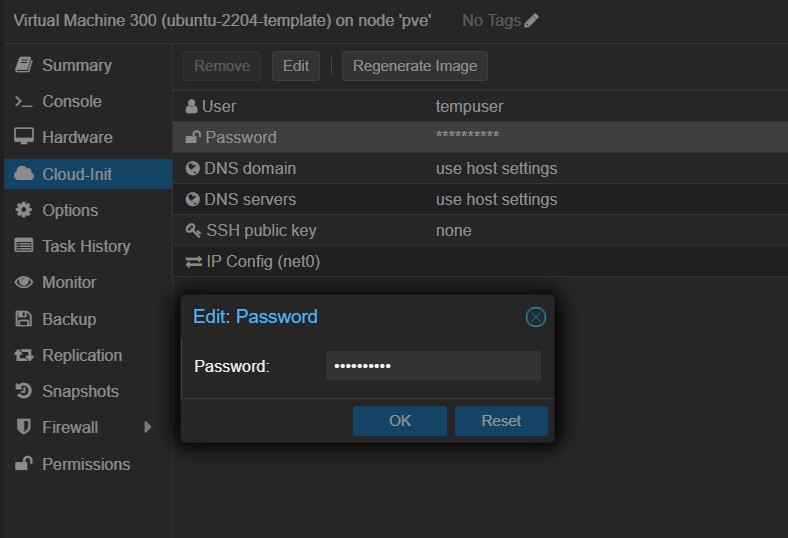Open the Backup floppy disk icon
Image resolution: width=788 pixels, height=538 pixels.
pyautogui.click(x=24, y=319)
